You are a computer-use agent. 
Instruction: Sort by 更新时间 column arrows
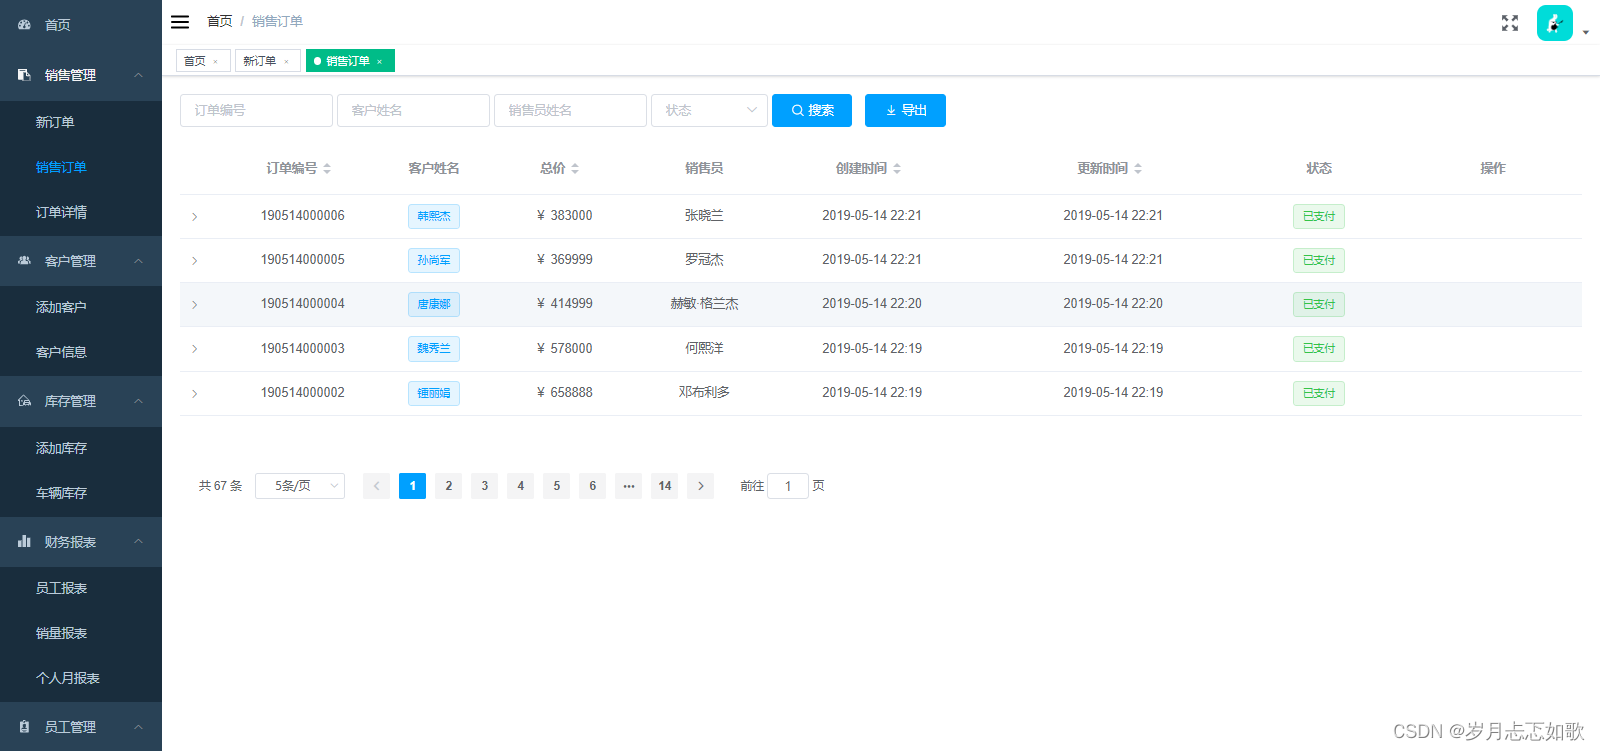click(1138, 169)
